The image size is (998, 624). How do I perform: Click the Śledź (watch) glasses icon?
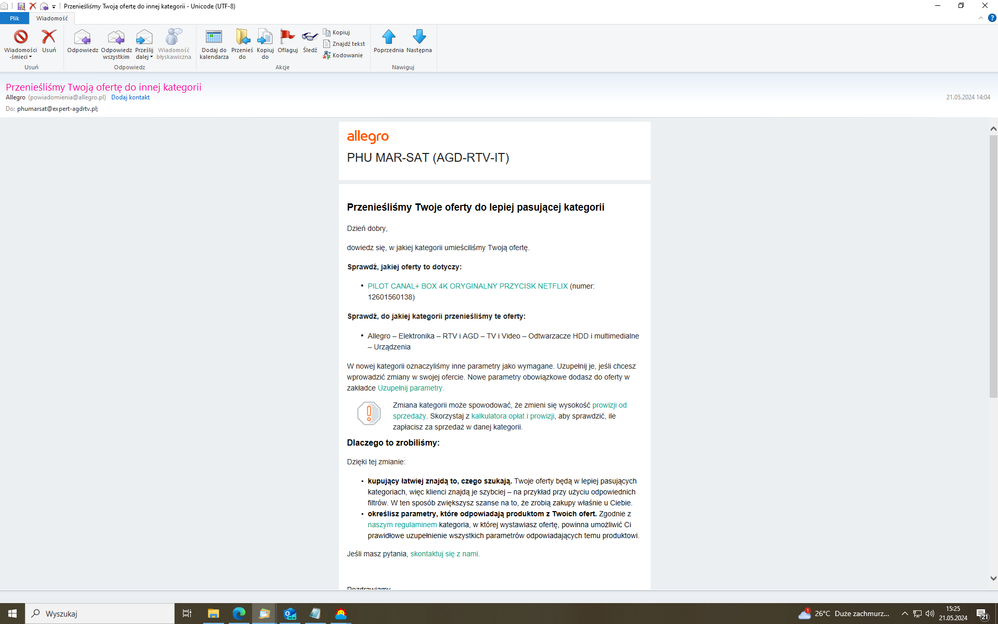[310, 38]
